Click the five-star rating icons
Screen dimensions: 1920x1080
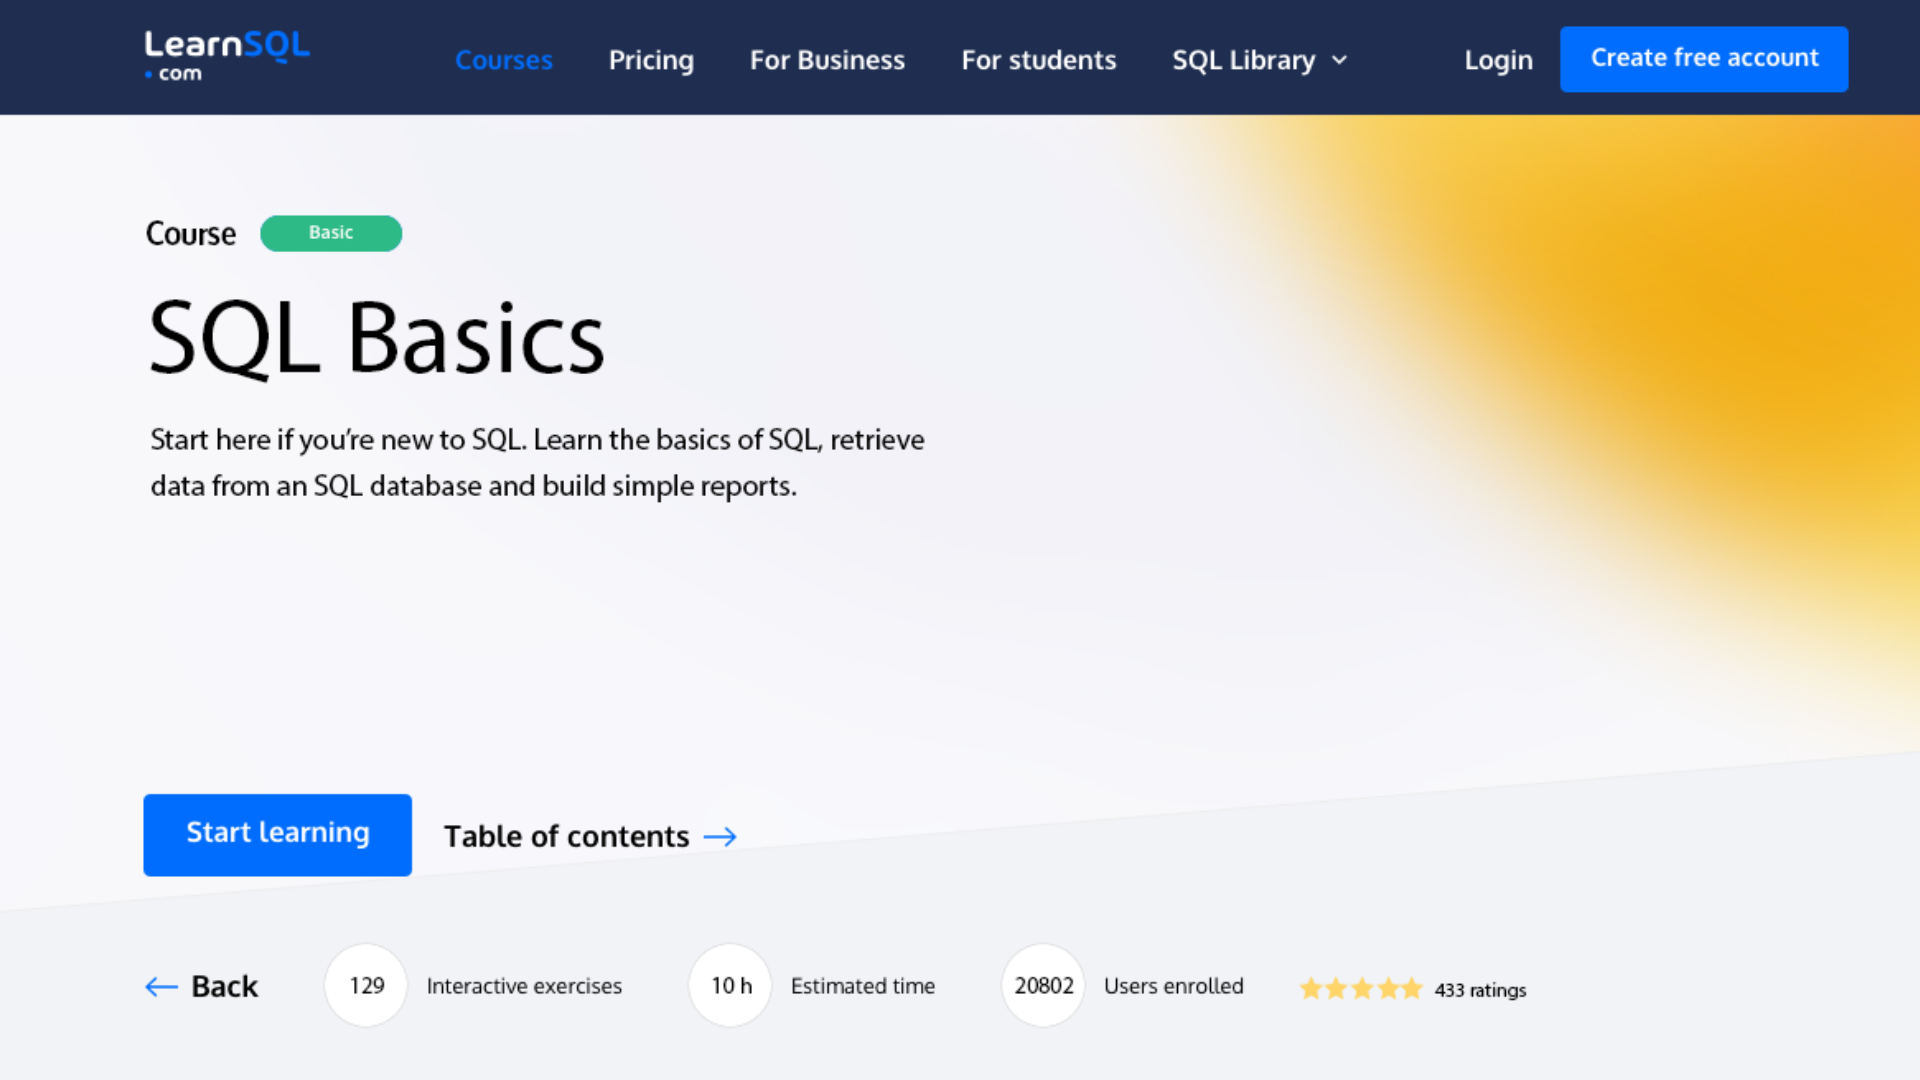(1361, 989)
